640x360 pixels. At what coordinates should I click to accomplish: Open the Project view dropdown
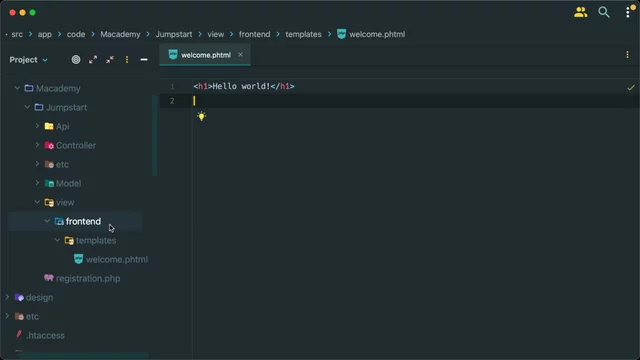pos(28,60)
